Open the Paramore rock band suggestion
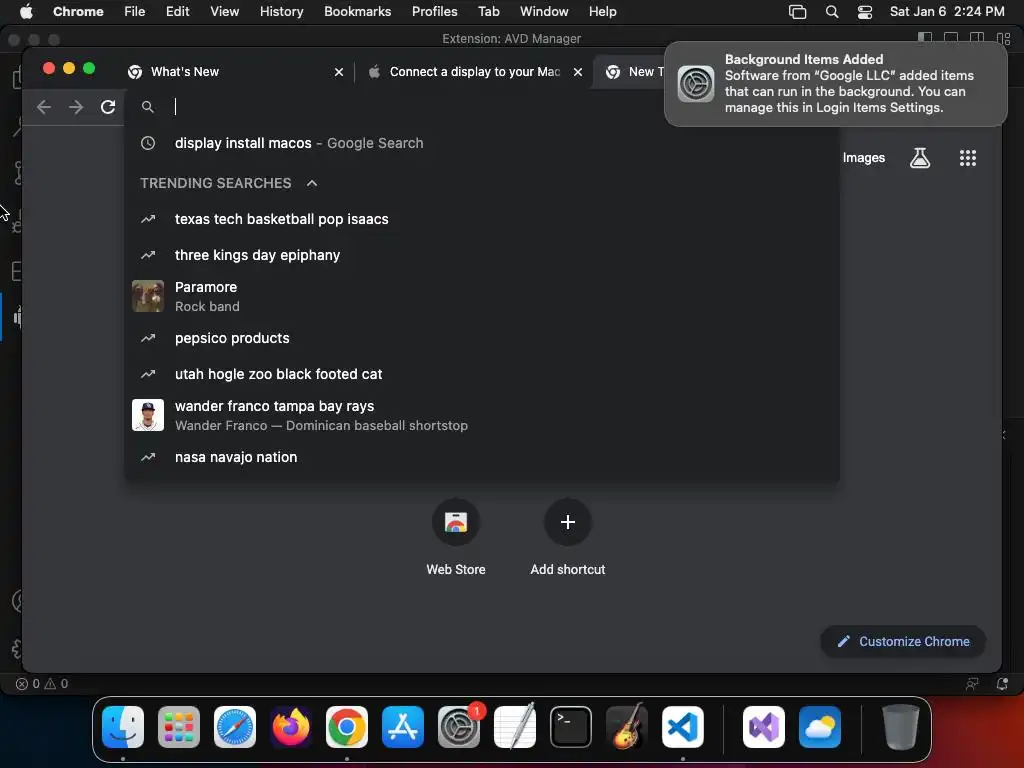Image resolution: width=1024 pixels, height=768 pixels. pos(482,296)
